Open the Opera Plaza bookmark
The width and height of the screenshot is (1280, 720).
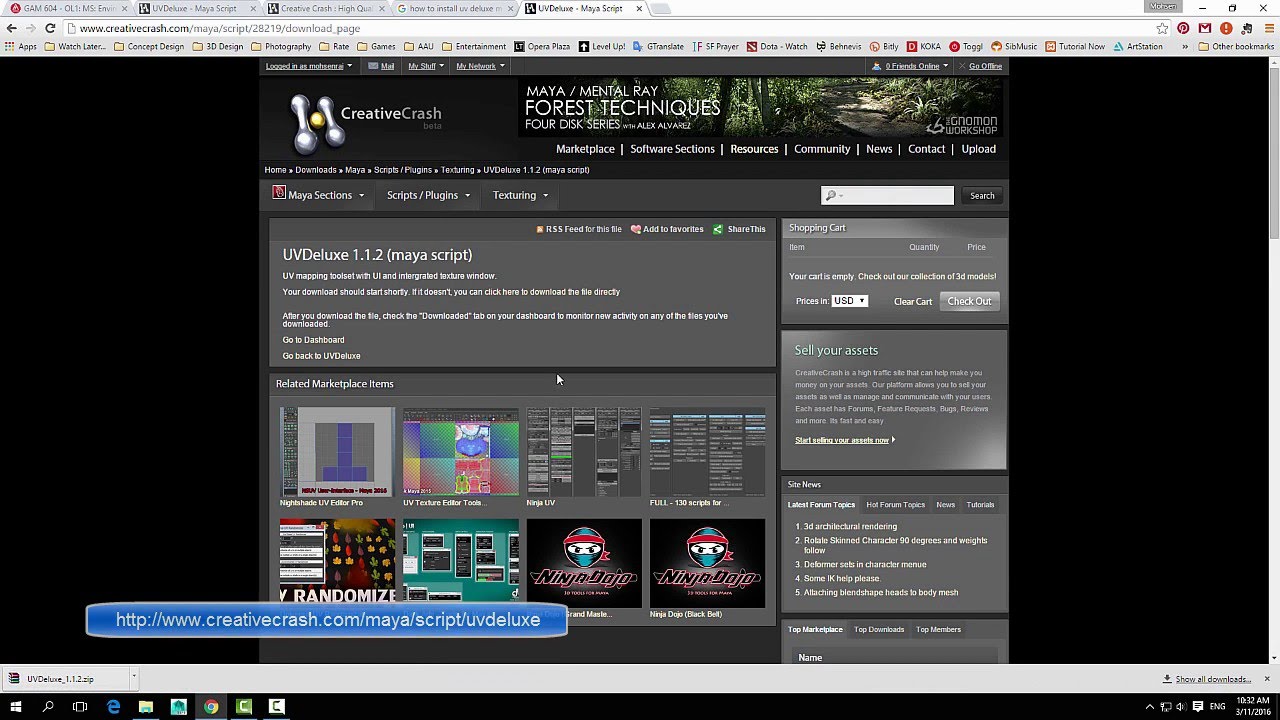tap(542, 46)
